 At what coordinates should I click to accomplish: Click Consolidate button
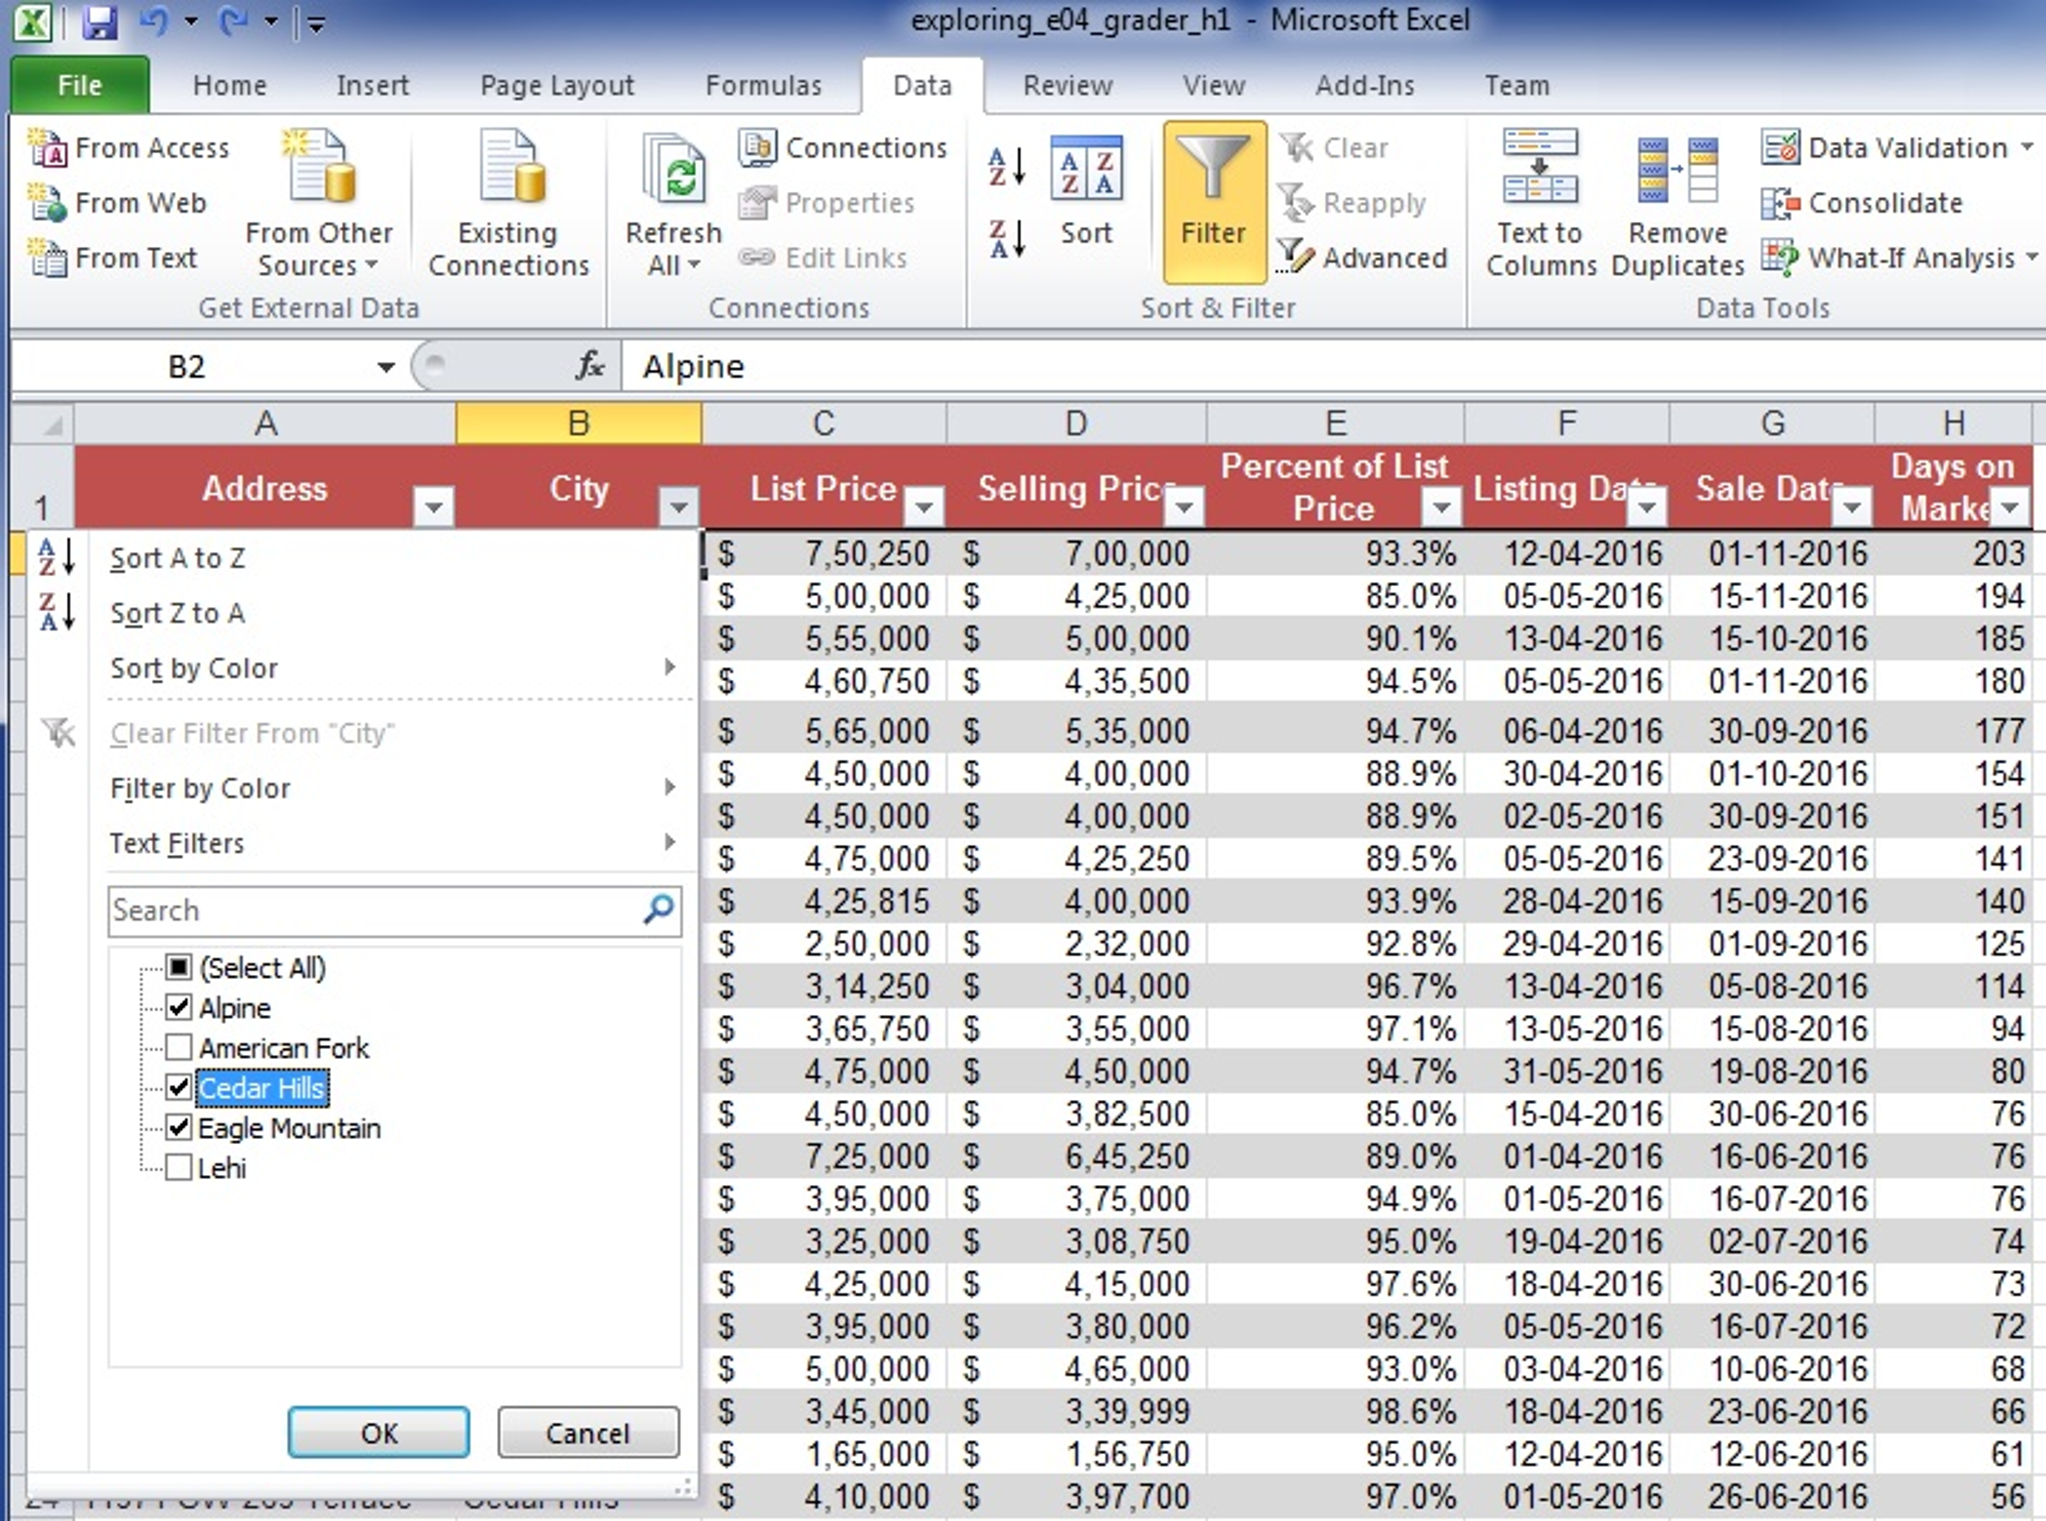click(1862, 203)
